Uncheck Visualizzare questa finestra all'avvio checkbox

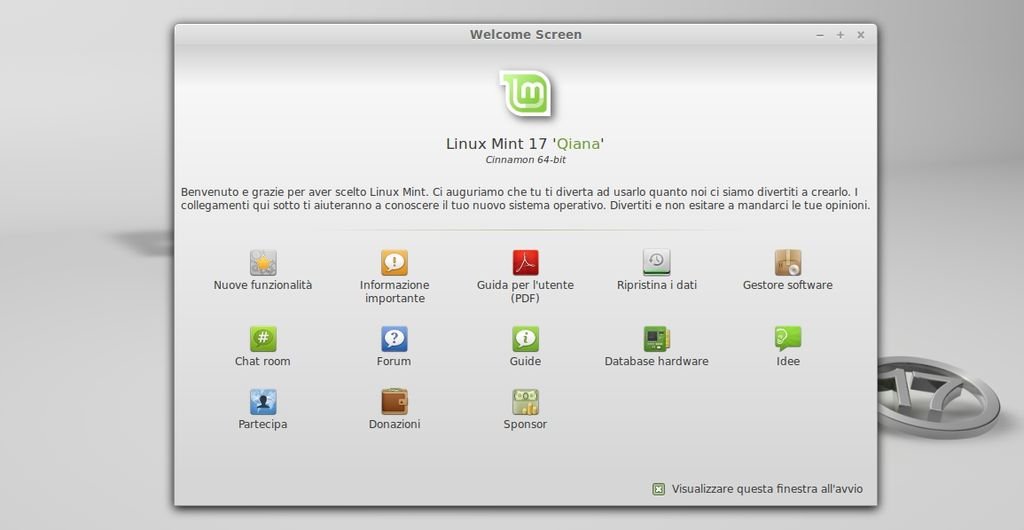[x=658, y=489]
